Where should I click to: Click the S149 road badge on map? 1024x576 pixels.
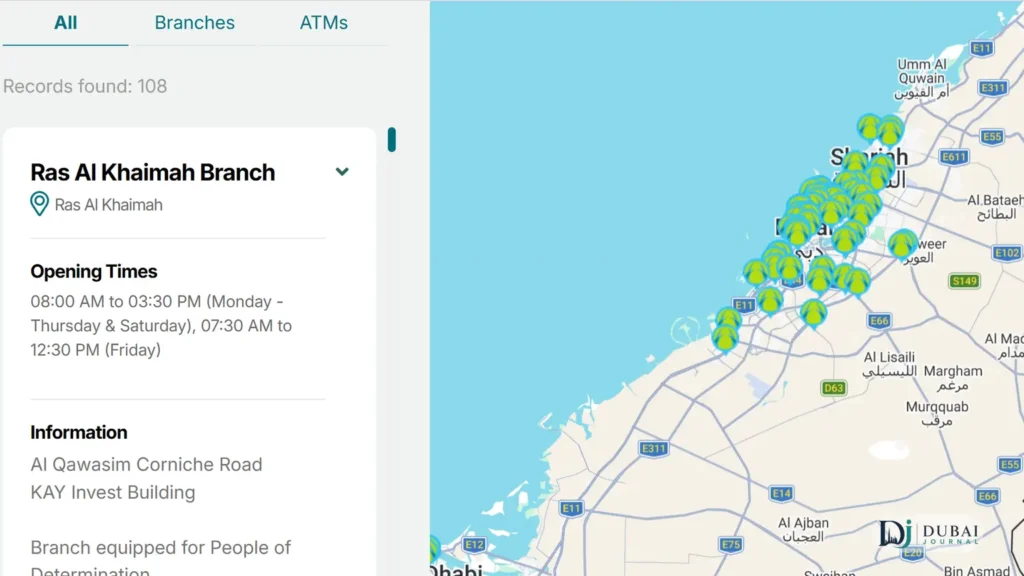[x=965, y=281]
